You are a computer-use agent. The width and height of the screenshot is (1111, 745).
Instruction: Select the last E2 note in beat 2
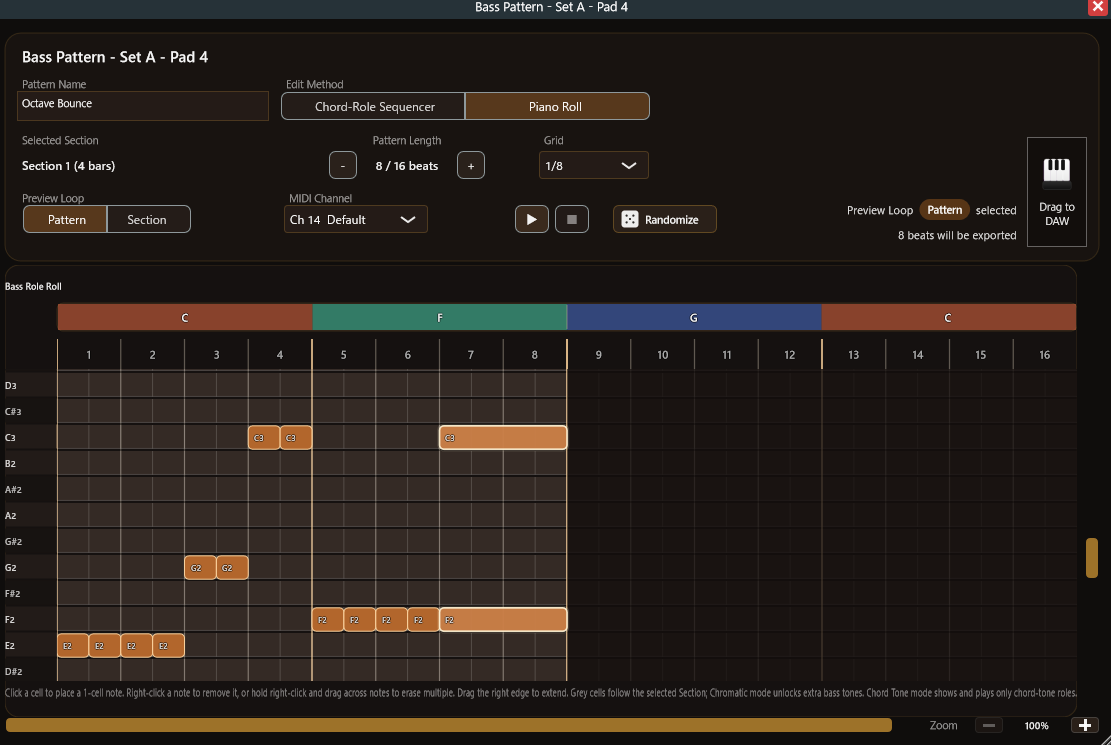tap(169, 646)
